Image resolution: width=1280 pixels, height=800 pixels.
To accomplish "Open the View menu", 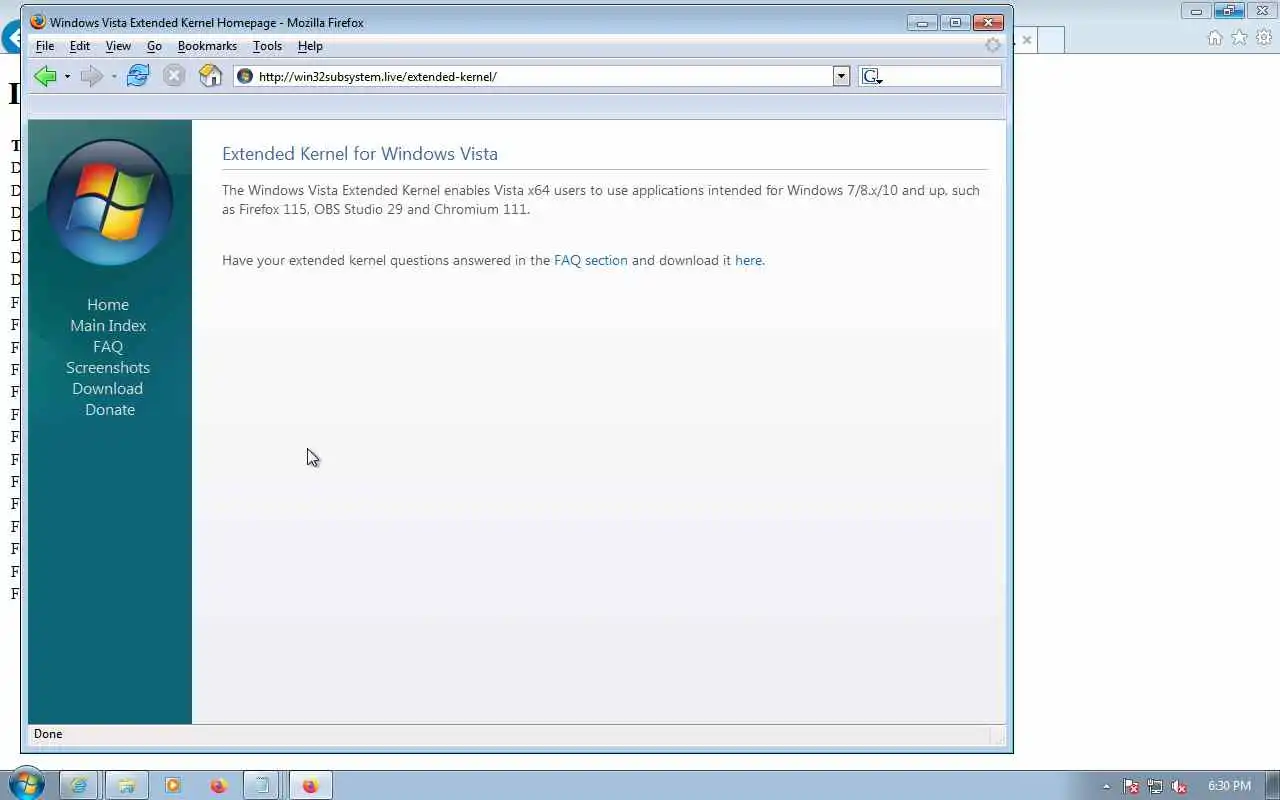I will [x=118, y=46].
